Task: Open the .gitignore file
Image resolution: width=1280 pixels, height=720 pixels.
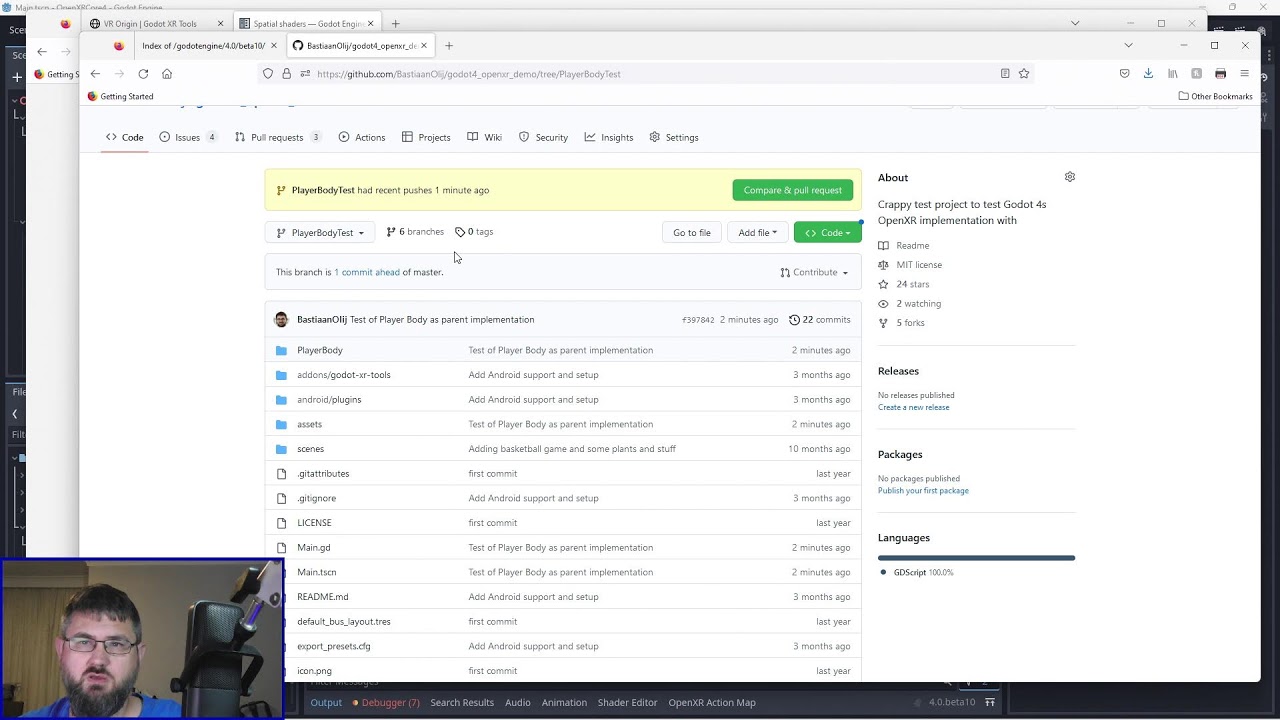Action: [x=316, y=498]
